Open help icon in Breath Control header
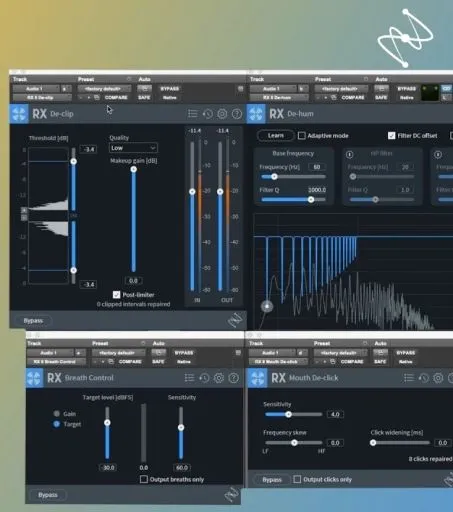453x512 pixels. tap(234, 378)
